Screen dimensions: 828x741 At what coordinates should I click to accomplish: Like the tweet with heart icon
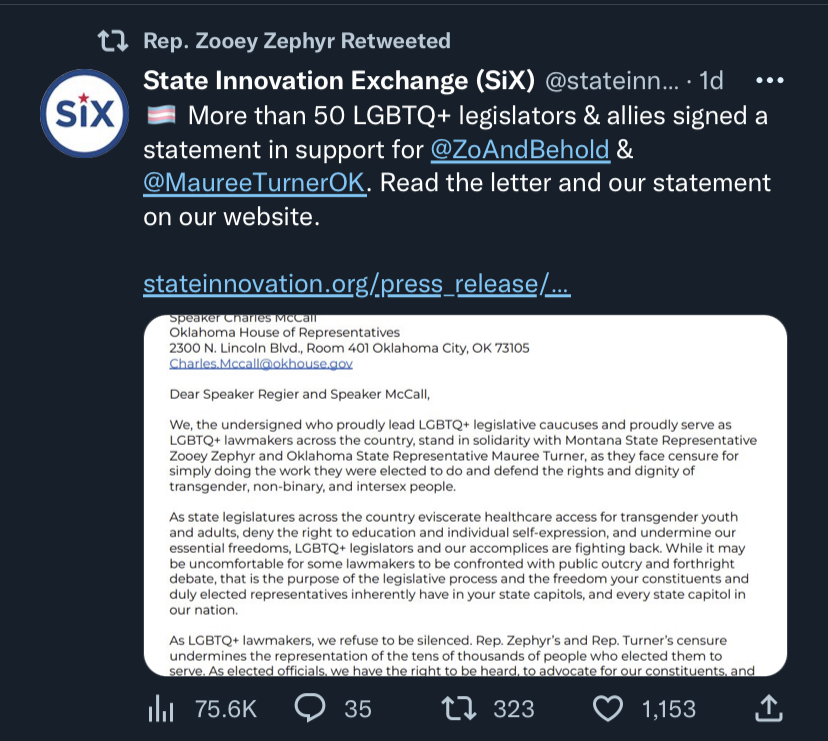pyautogui.click(x=608, y=709)
